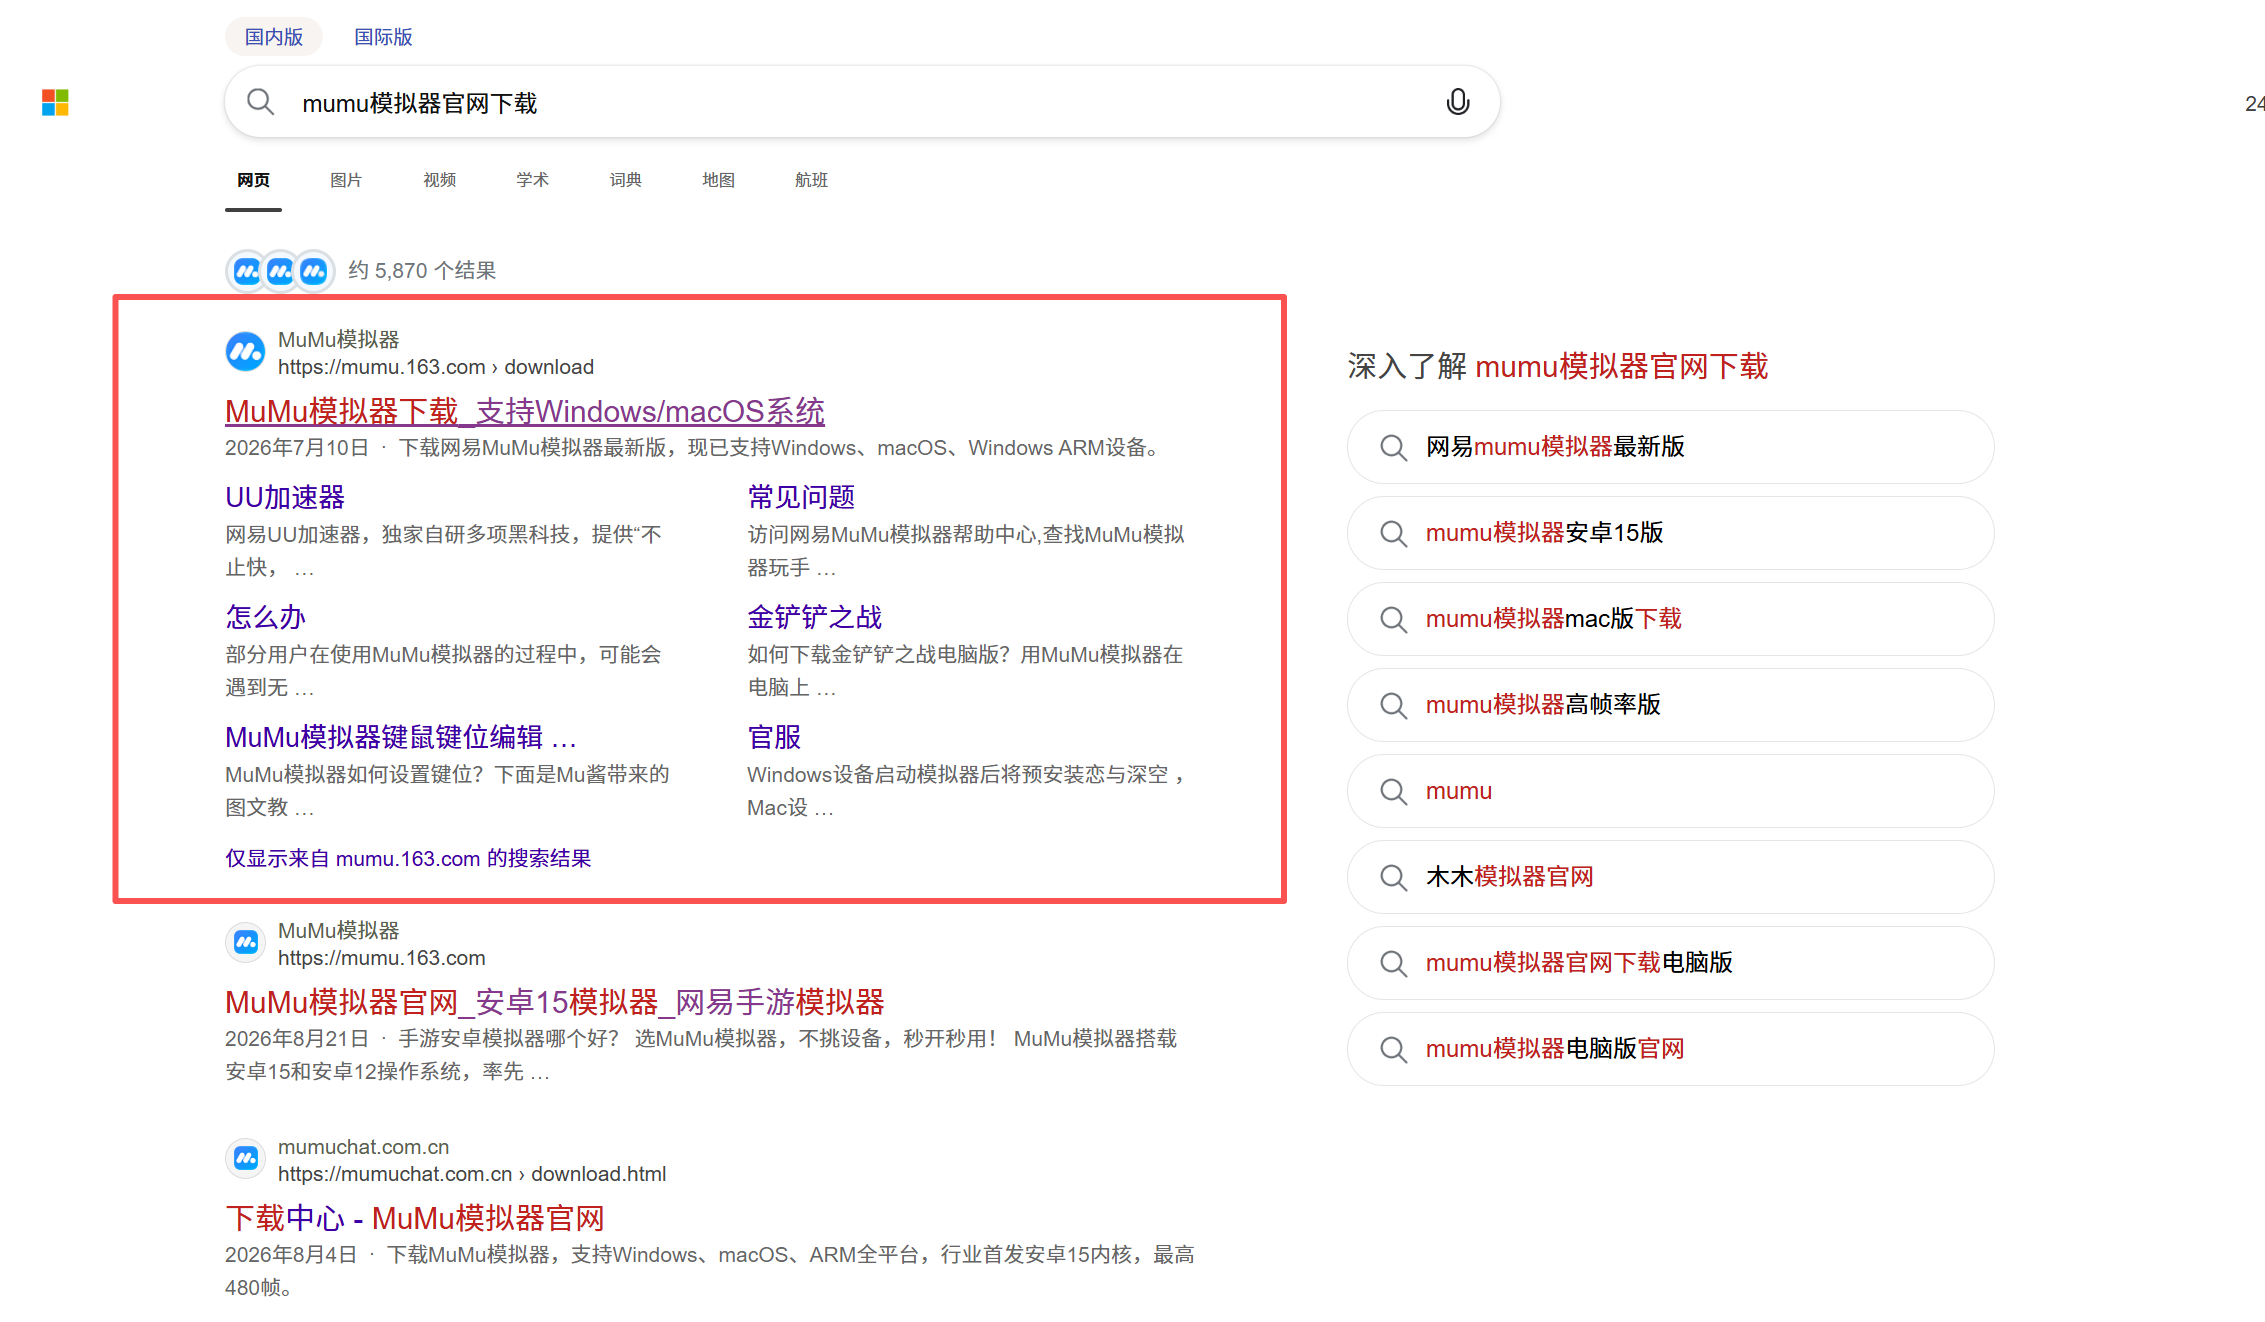Click description under 怎么办 sitelink
This screenshot has height=1322, width=2265.
point(443,671)
